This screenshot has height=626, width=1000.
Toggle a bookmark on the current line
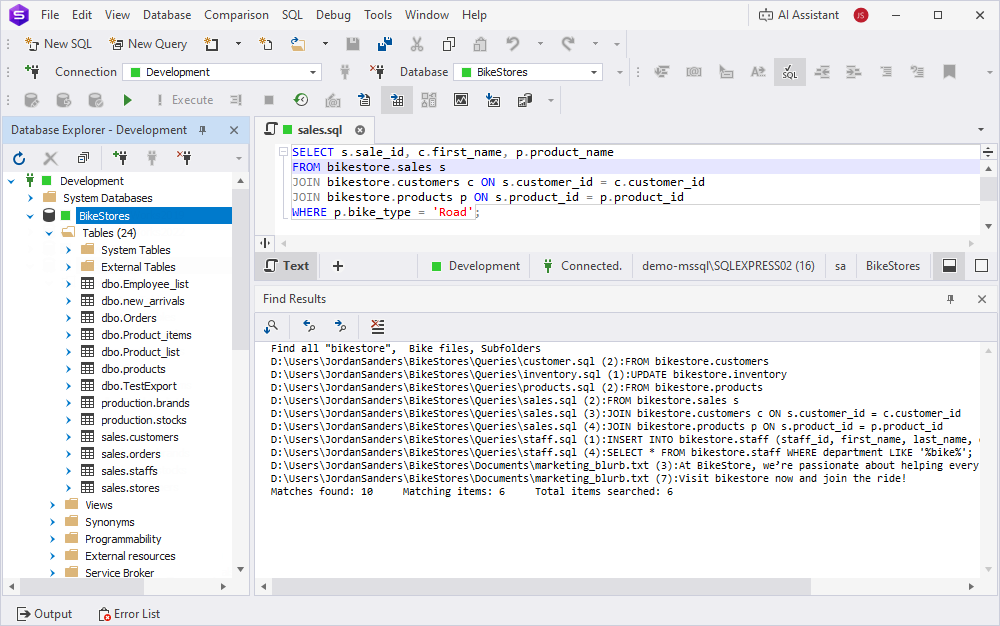951,72
